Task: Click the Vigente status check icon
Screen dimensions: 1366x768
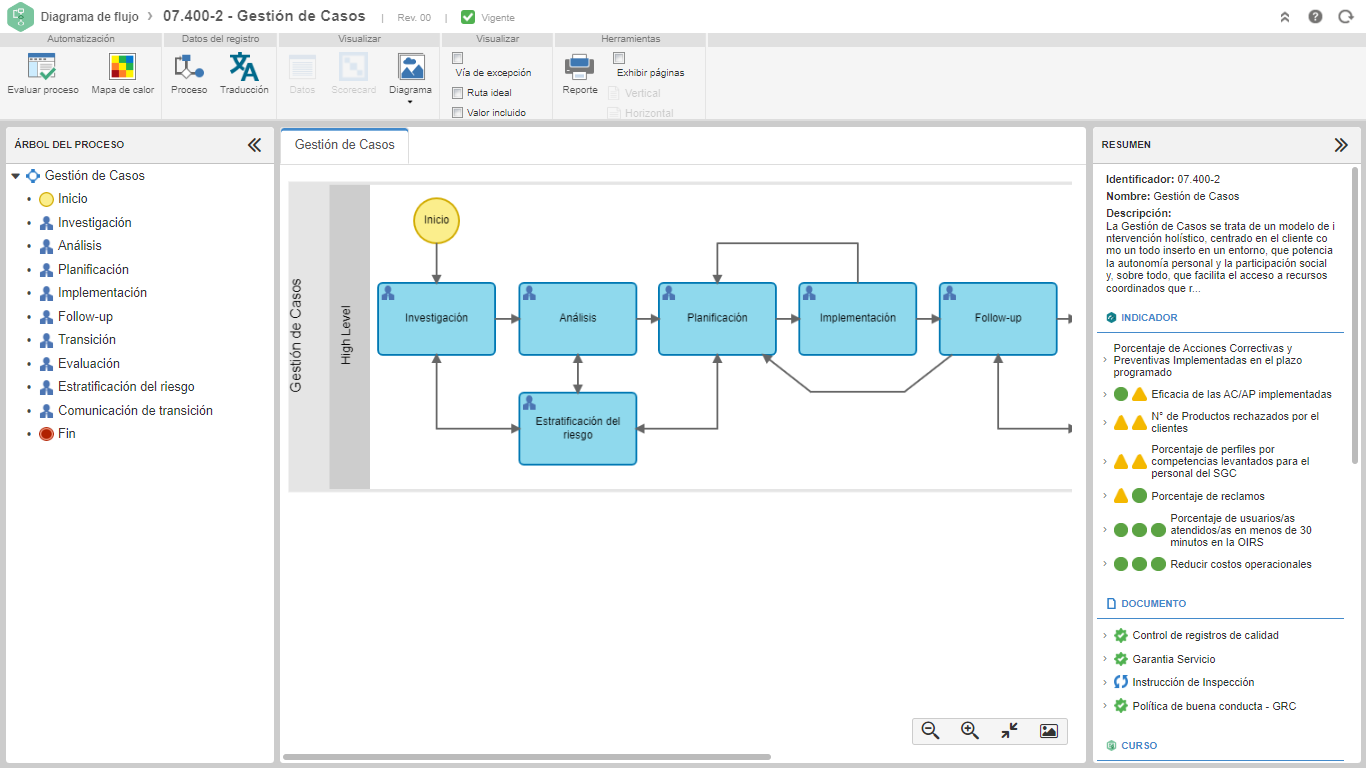Action: point(468,17)
